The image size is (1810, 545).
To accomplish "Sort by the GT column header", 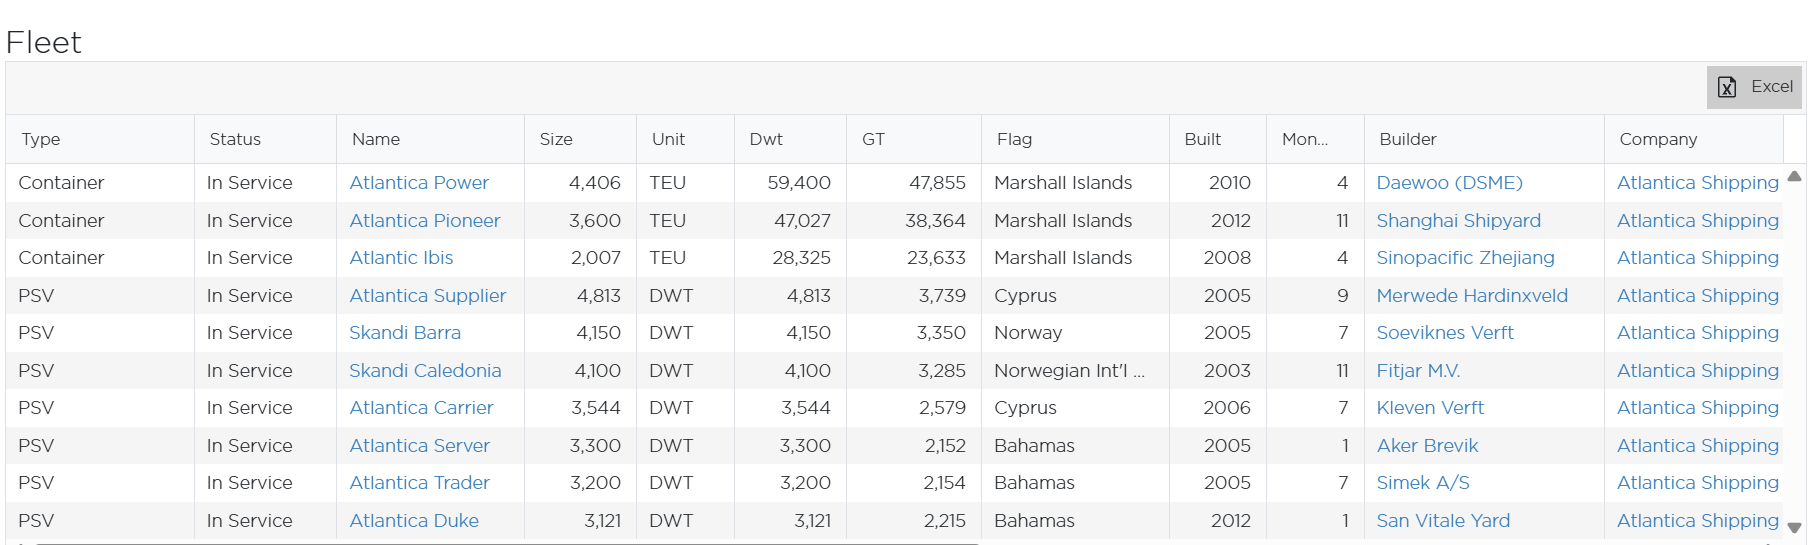I will [914, 139].
